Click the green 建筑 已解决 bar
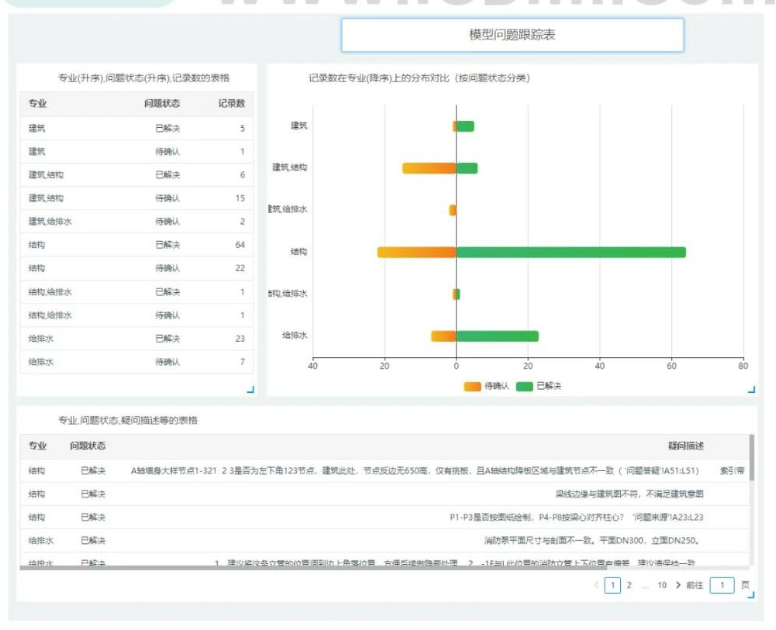776x630 pixels. 465,126
